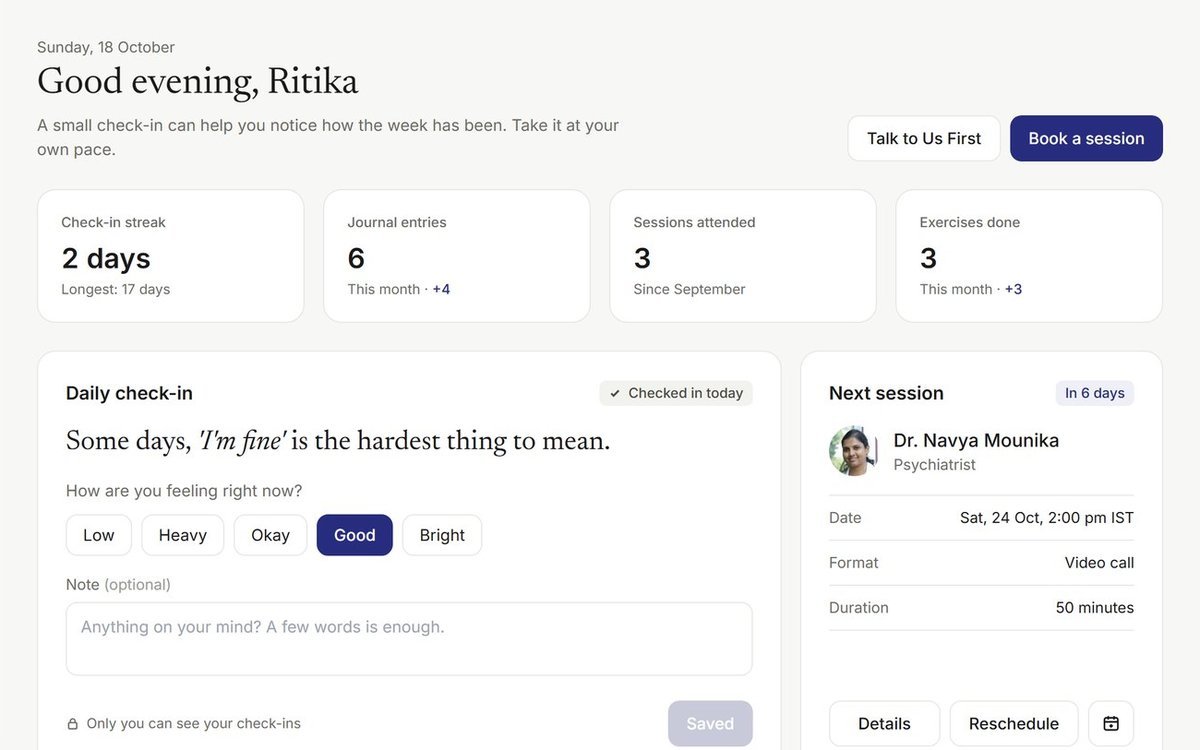Click the Saved button
The image size is (1200, 750).
pos(710,723)
